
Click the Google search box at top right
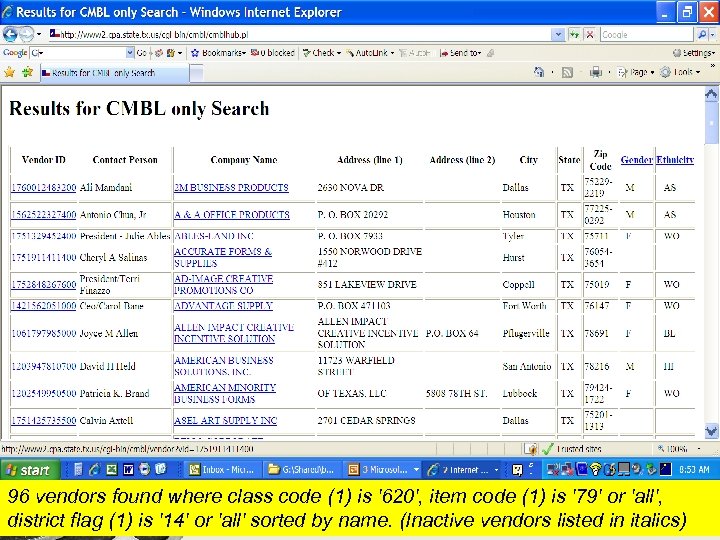[x=646, y=34]
